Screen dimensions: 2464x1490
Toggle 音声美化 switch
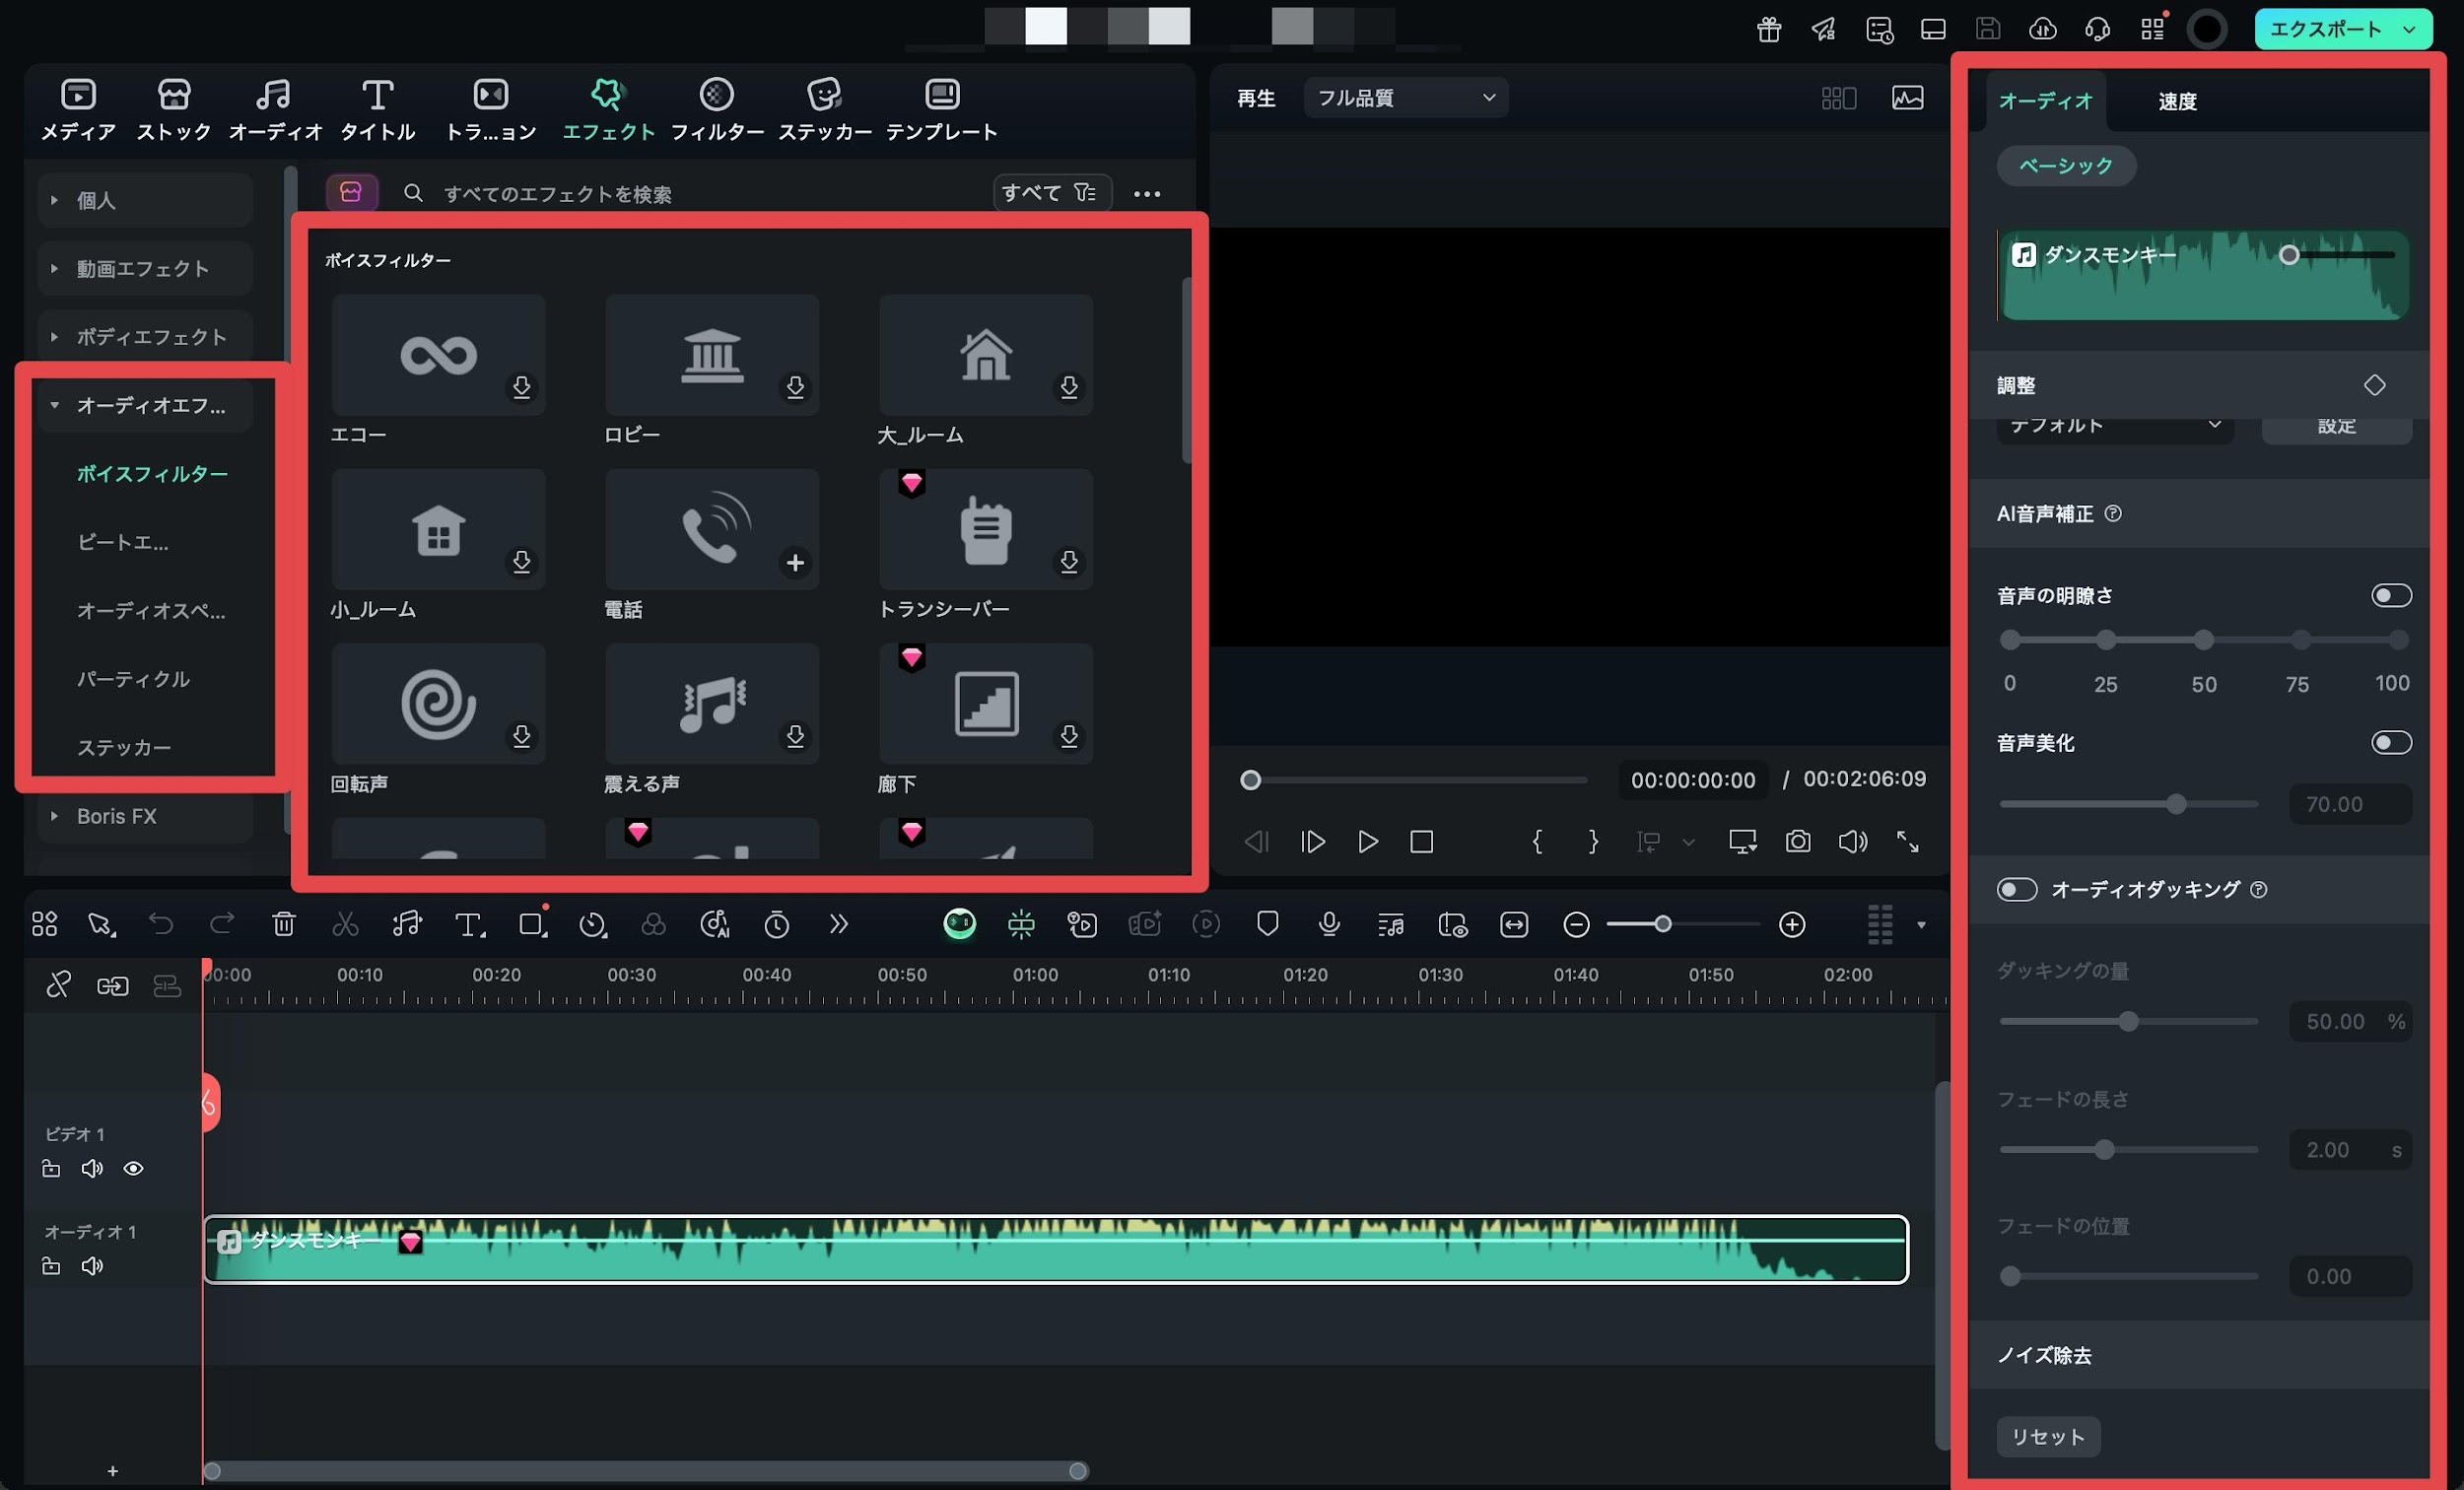(x=2391, y=743)
